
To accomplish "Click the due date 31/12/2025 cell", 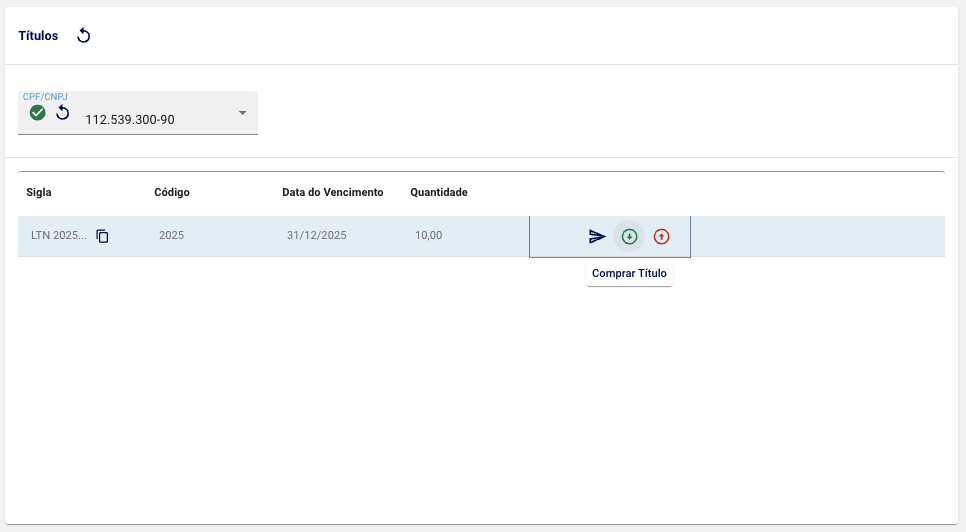I will tap(316, 236).
